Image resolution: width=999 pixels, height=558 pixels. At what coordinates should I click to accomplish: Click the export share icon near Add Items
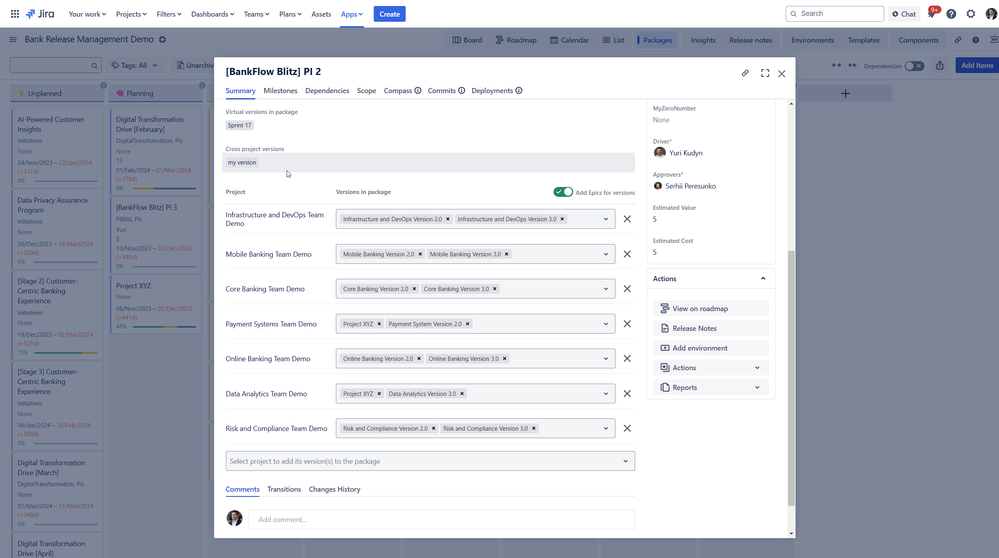[940, 66]
